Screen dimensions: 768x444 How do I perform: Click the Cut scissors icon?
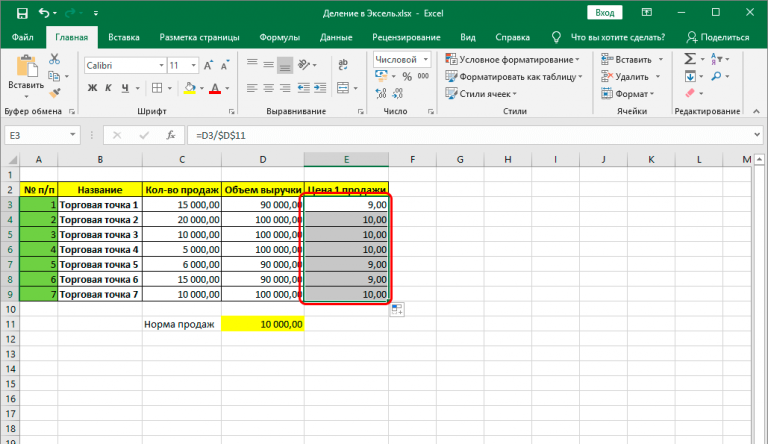point(56,60)
